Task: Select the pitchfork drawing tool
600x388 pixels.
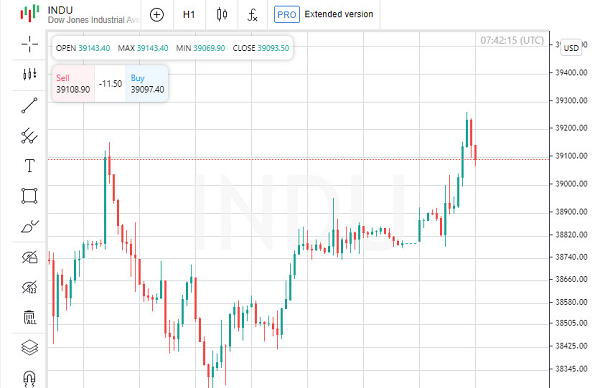Action: tap(29, 136)
